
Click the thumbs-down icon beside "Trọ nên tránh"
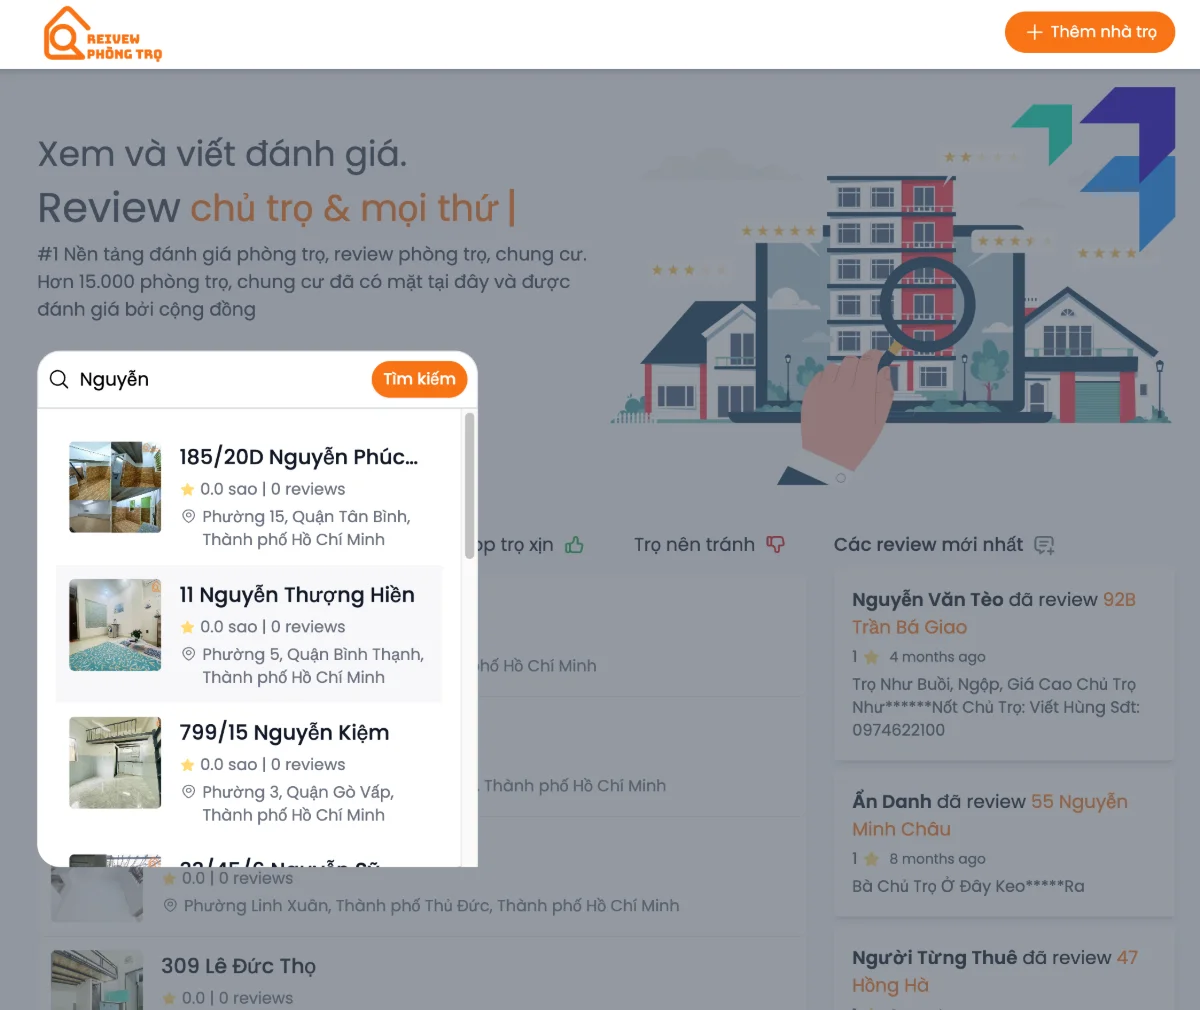click(x=776, y=544)
